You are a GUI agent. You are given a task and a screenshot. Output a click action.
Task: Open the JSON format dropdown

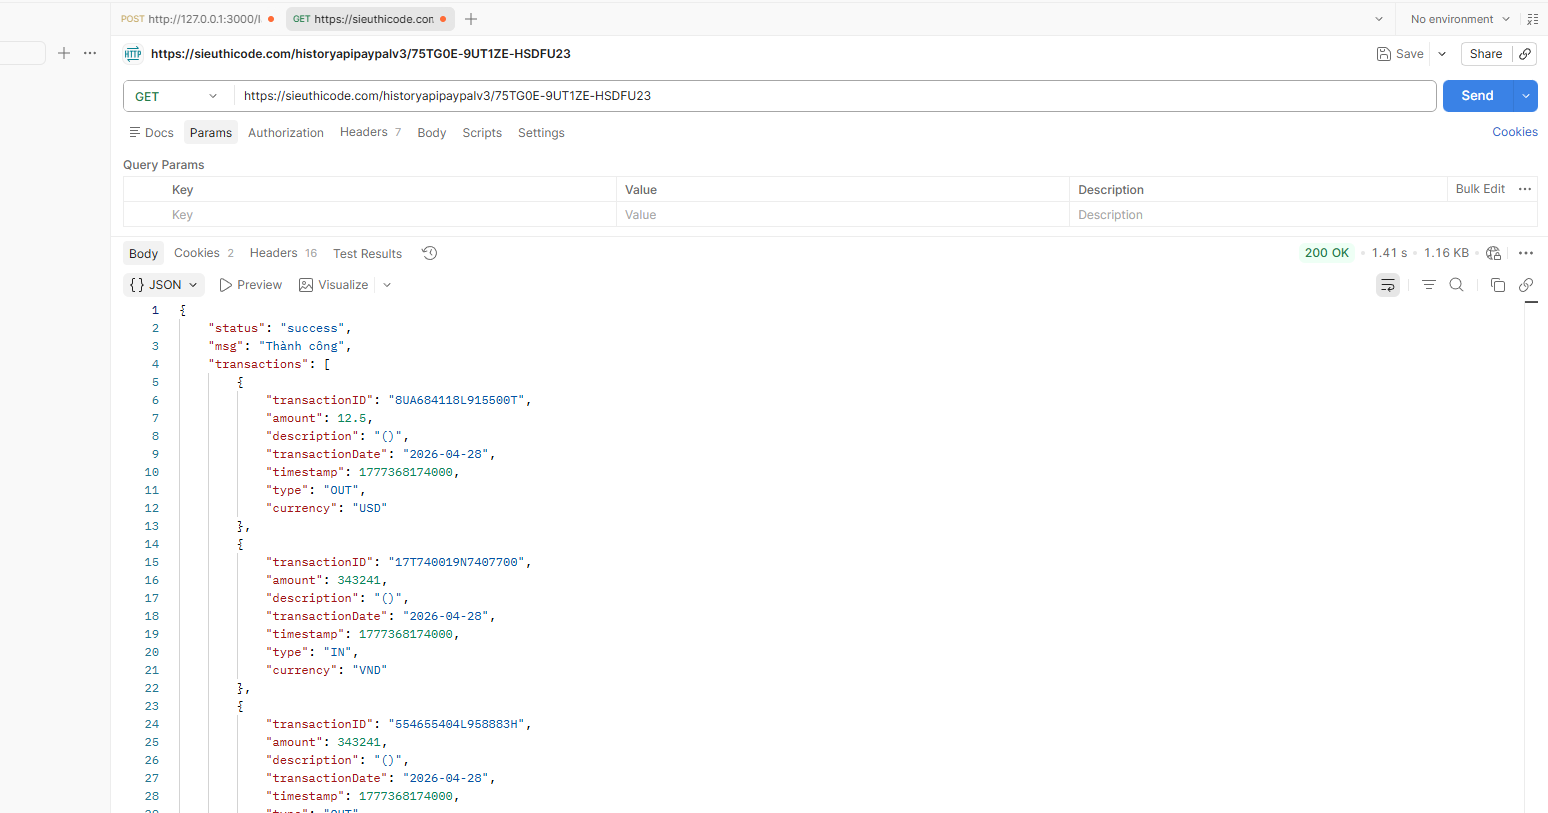(x=164, y=285)
